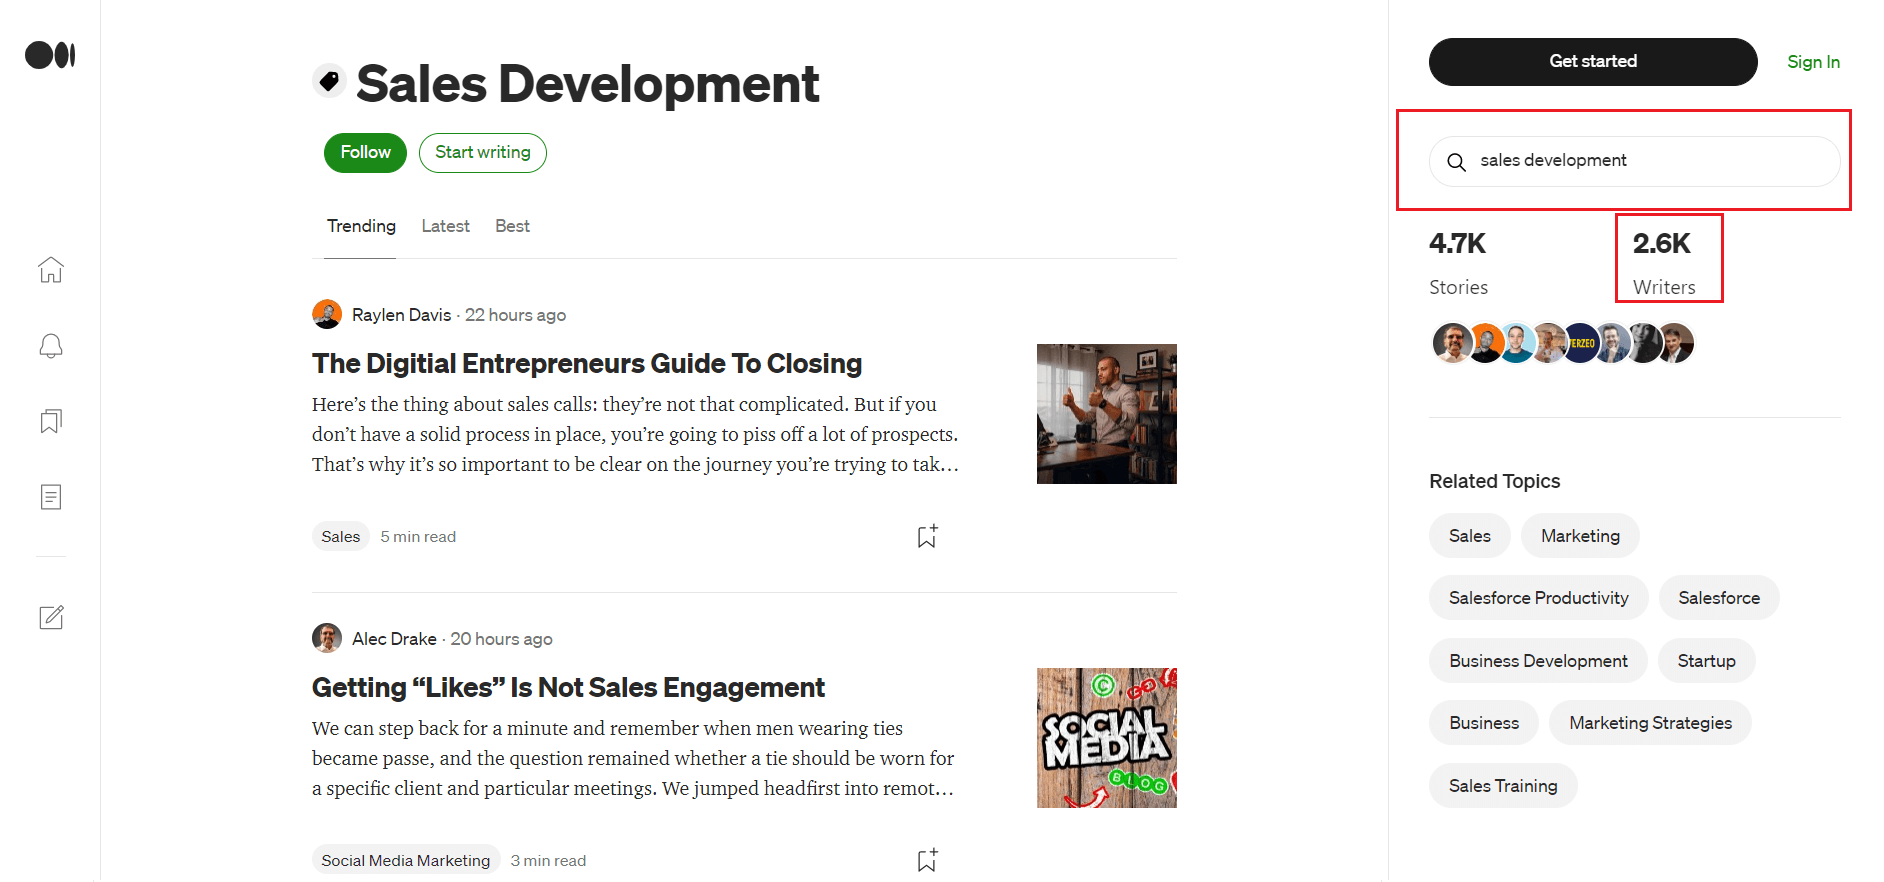Open the bookmarks list sidebar icon
Image resolution: width=1884 pixels, height=882 pixels.
[x=51, y=421]
